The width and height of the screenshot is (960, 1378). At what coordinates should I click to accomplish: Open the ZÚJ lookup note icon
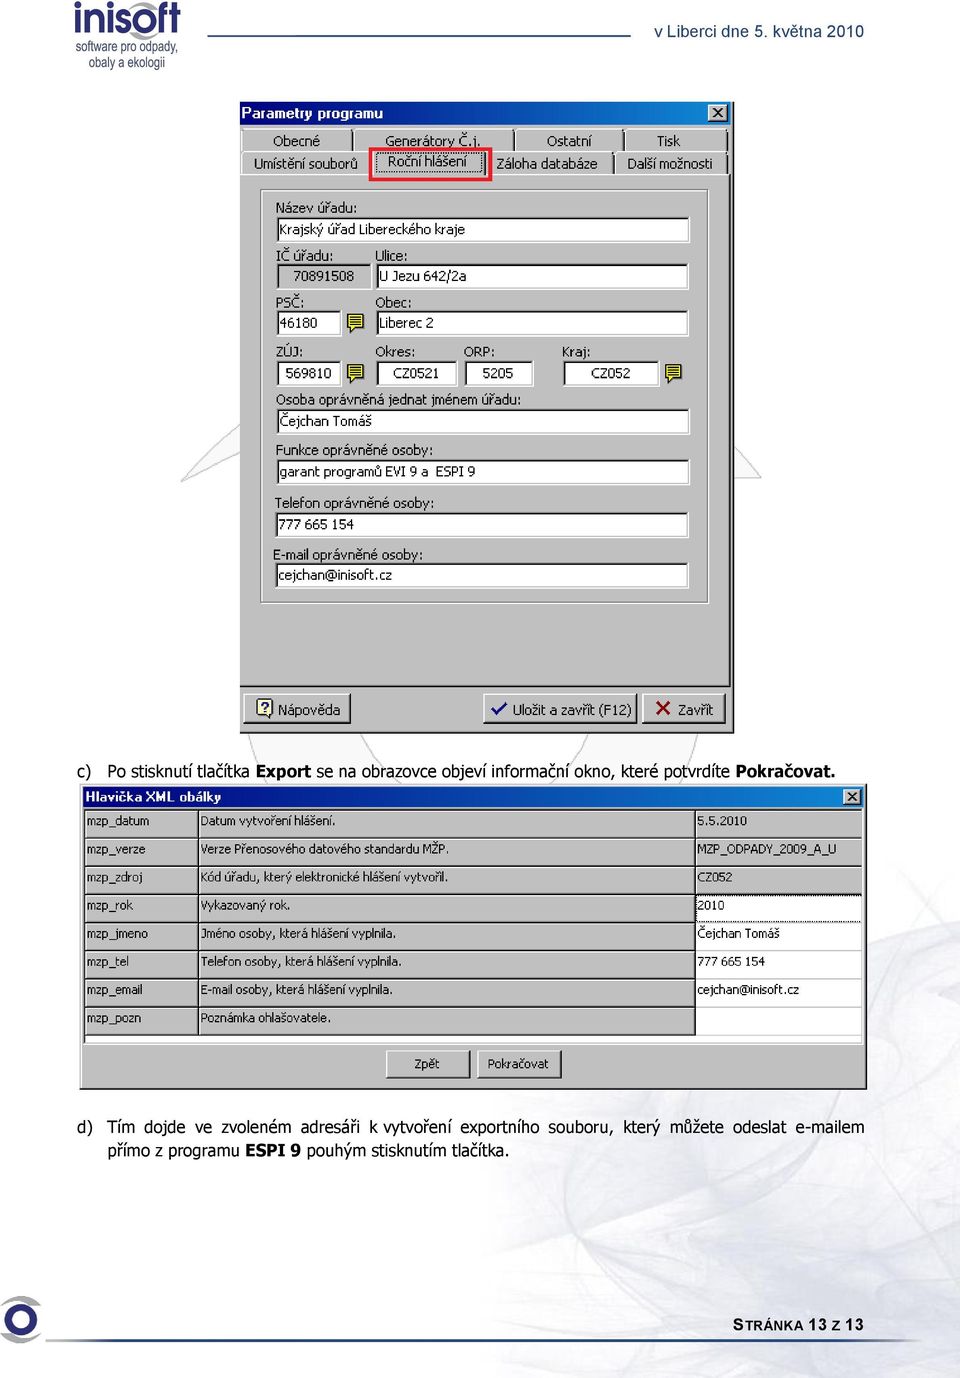pos(355,373)
